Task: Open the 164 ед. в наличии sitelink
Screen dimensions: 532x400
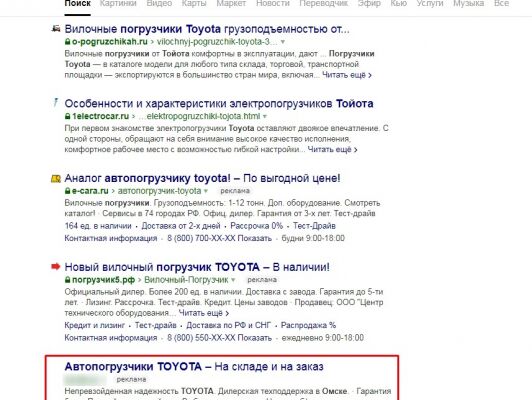Action: [x=98, y=226]
